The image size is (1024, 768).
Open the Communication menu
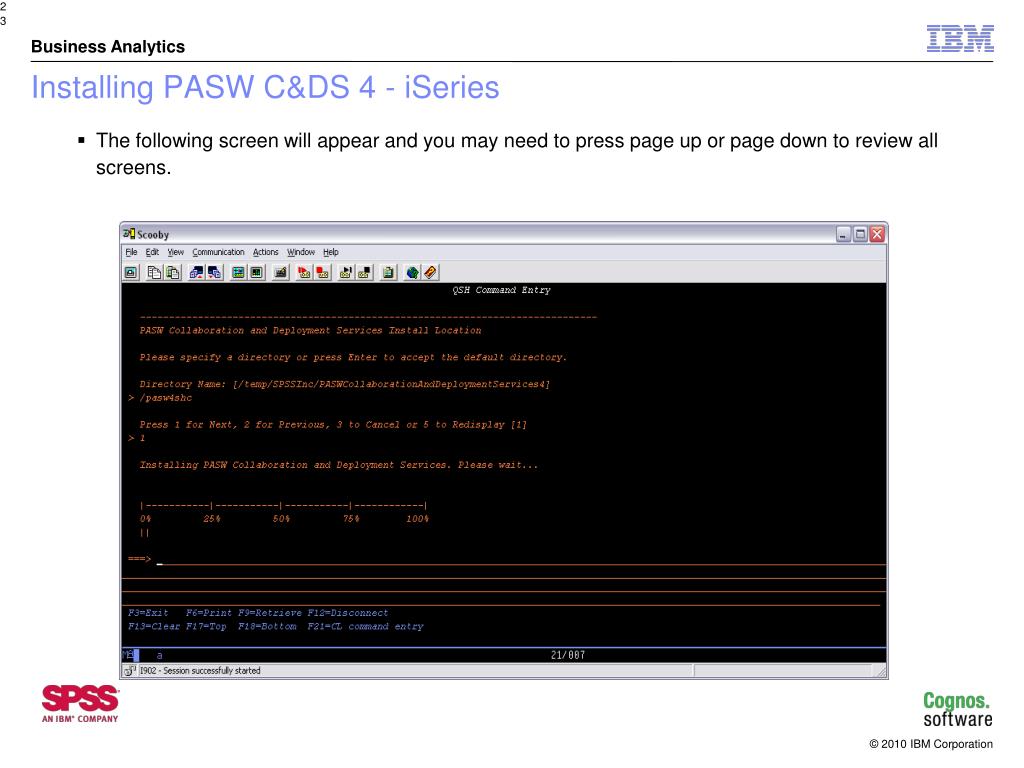[218, 252]
